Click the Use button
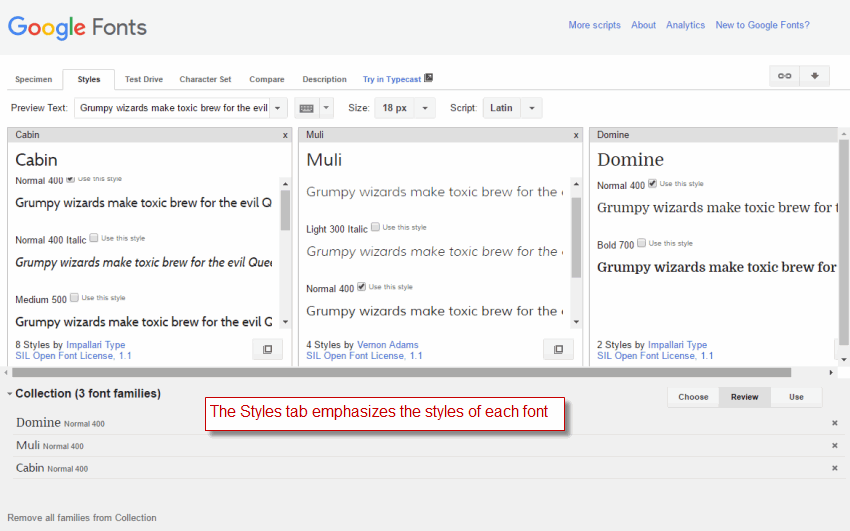The width and height of the screenshot is (850, 531). coord(796,397)
